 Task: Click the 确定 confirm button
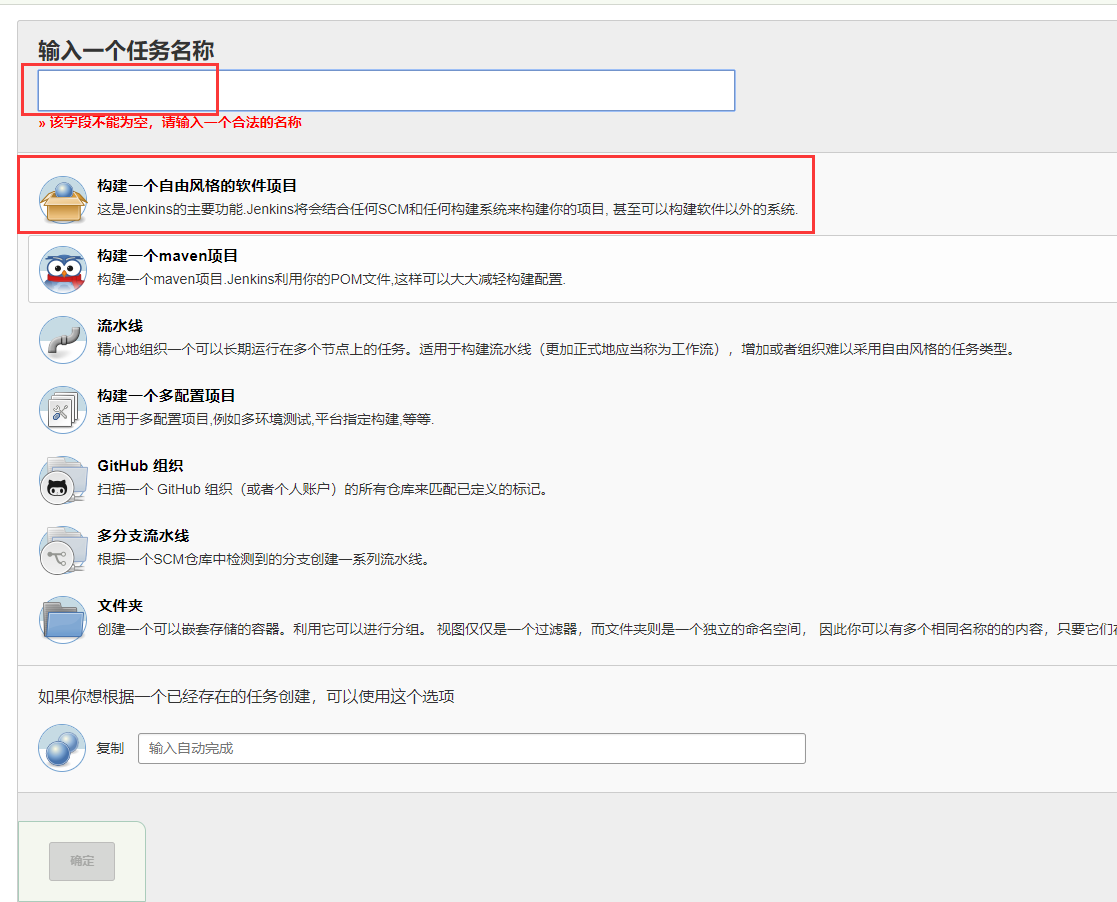tap(82, 861)
